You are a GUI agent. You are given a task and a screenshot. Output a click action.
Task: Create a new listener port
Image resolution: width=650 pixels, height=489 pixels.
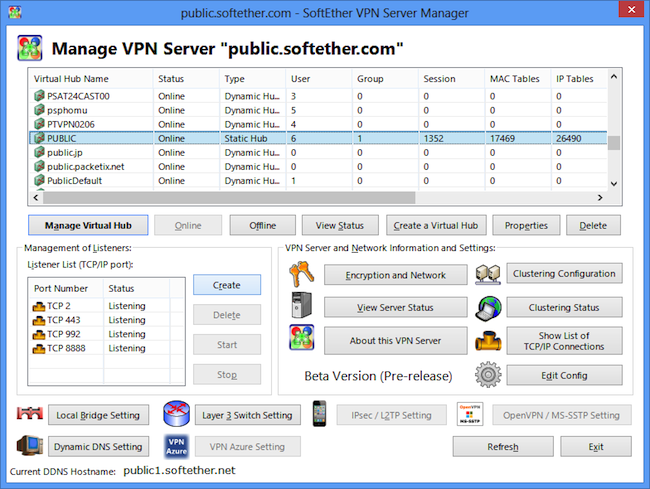pyautogui.click(x=227, y=285)
